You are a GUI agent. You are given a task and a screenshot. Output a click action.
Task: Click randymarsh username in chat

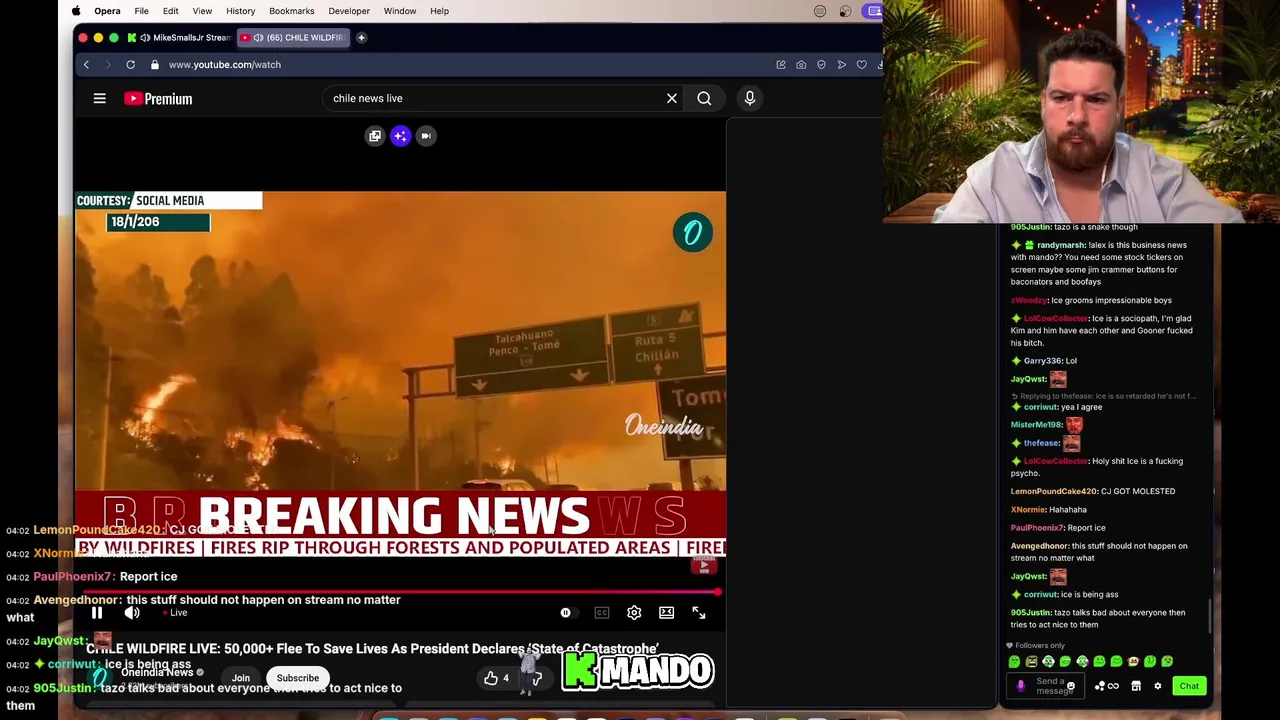1061,245
